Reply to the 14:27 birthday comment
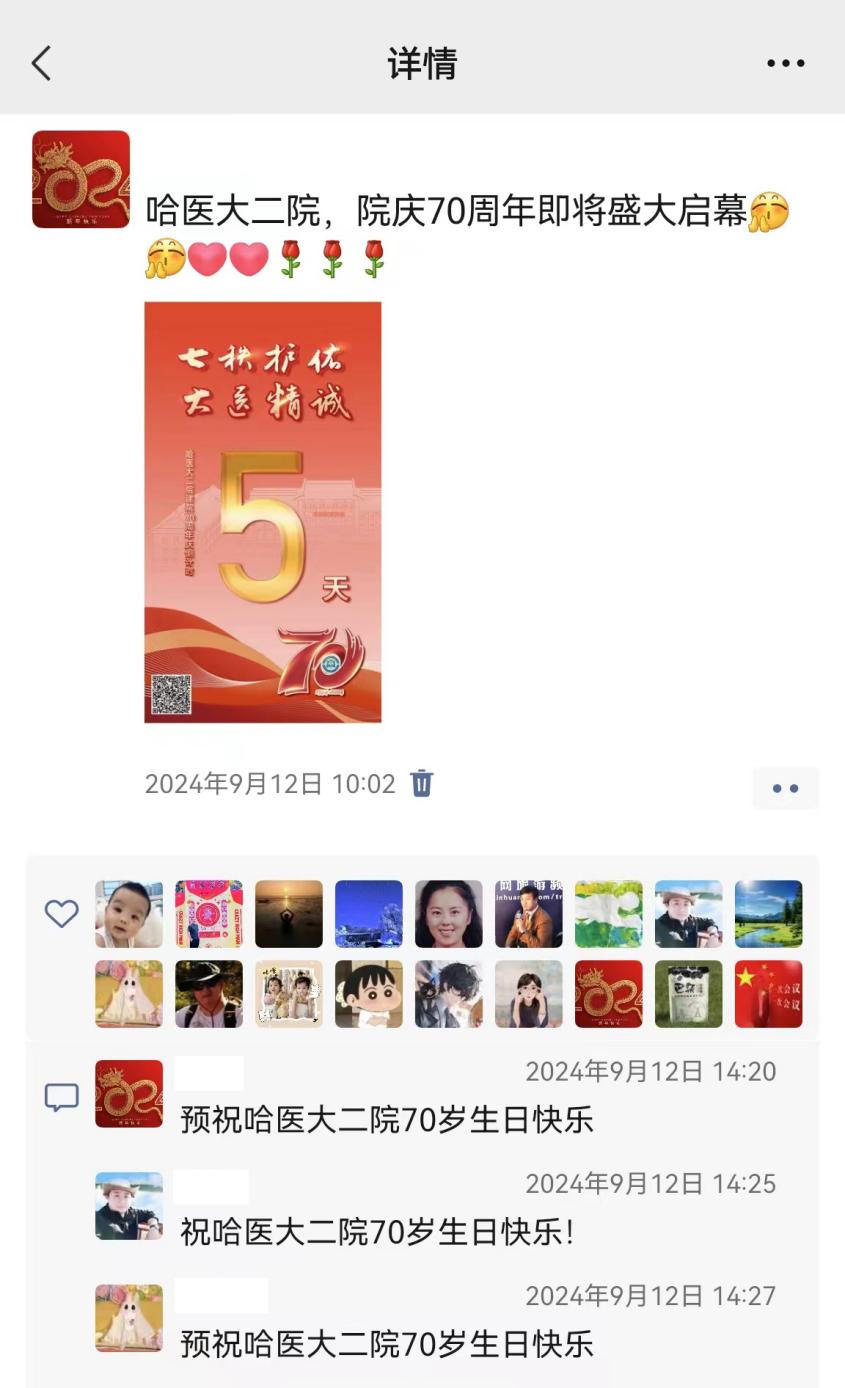Screen dimensions: 845x1388 (387, 1344)
